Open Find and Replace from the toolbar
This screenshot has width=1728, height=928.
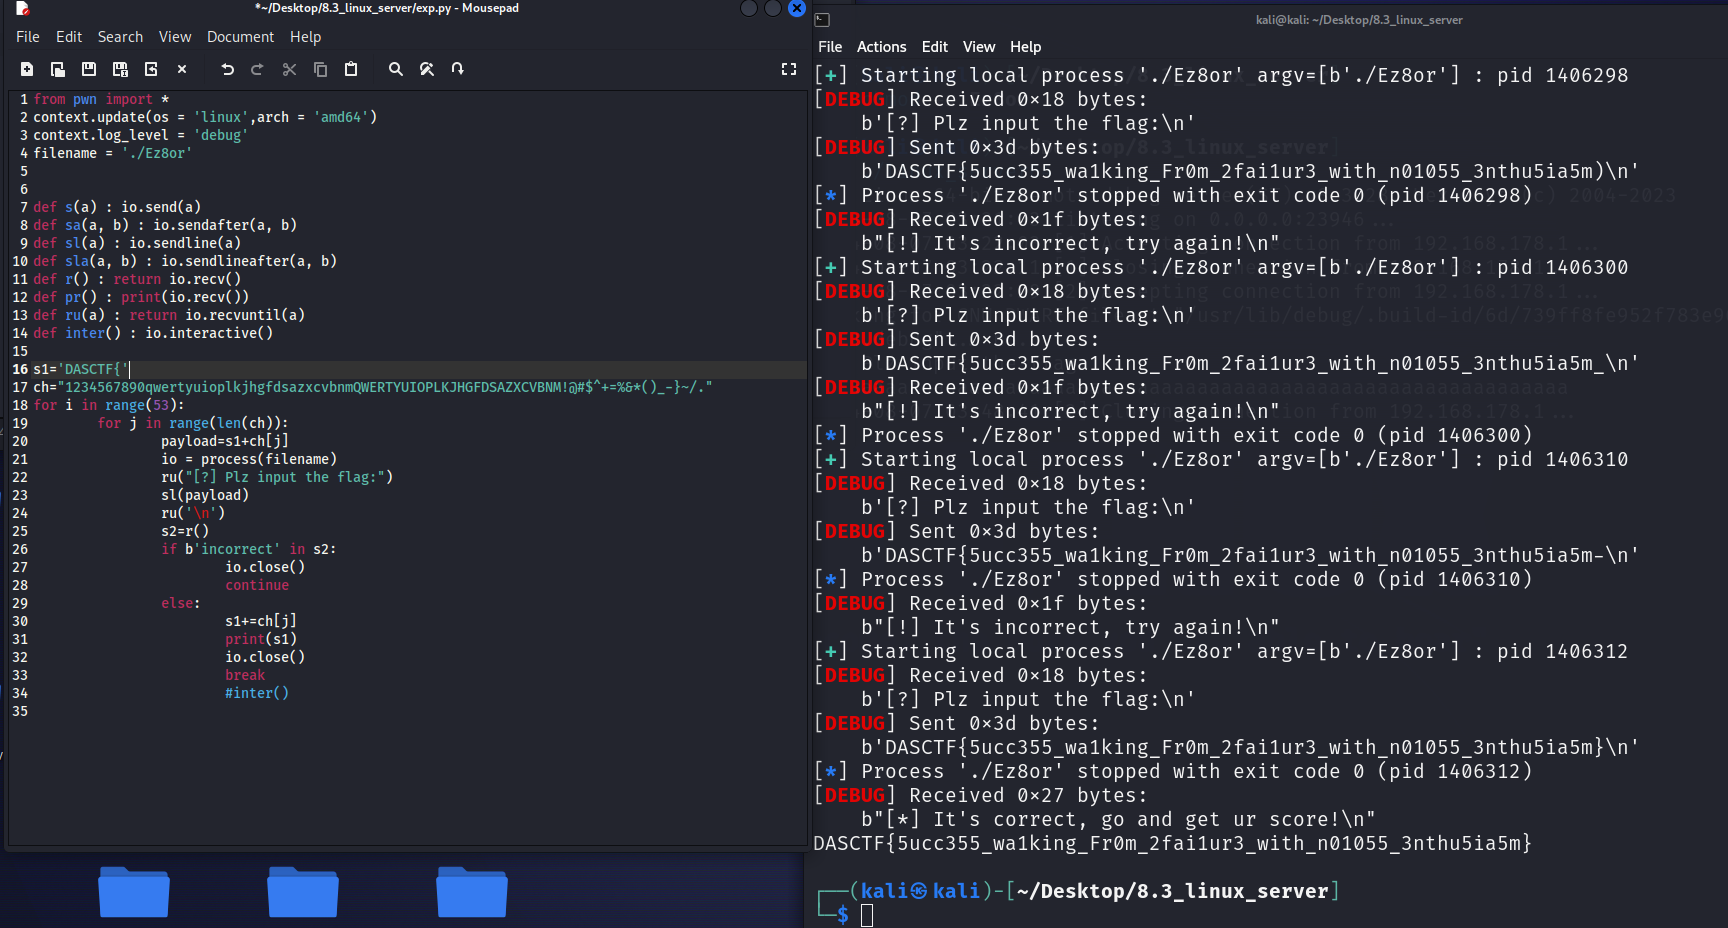coord(427,69)
